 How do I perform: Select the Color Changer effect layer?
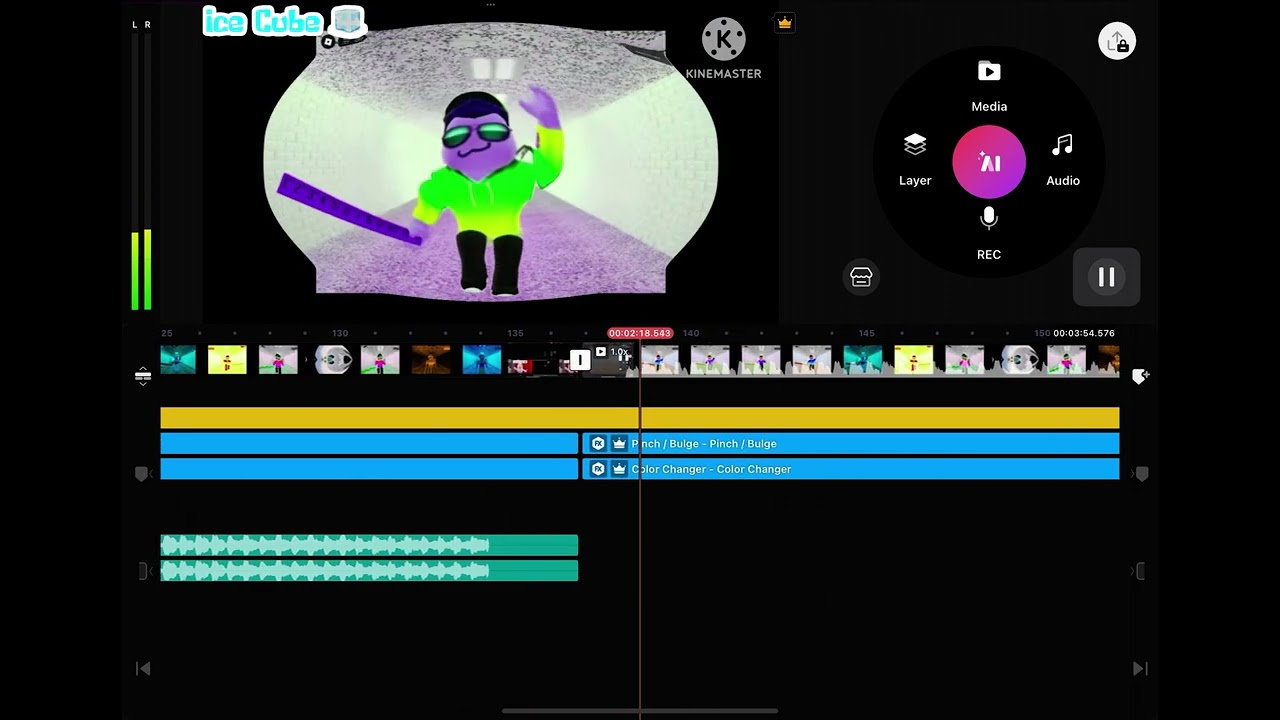coord(851,468)
